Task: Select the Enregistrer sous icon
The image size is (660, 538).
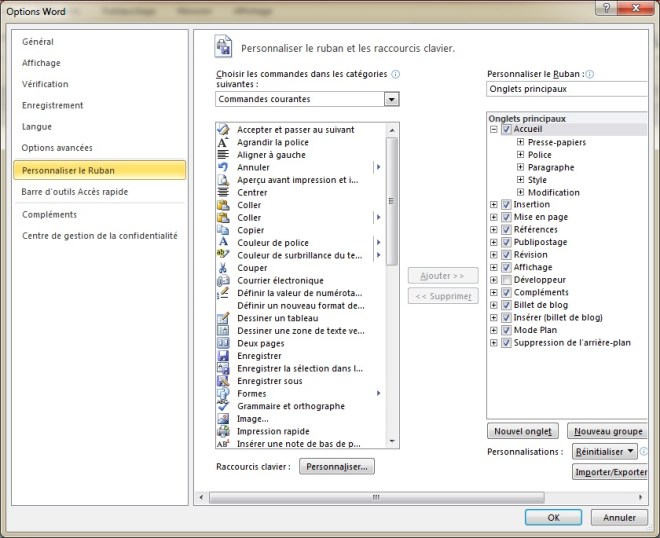Action: coord(223,381)
